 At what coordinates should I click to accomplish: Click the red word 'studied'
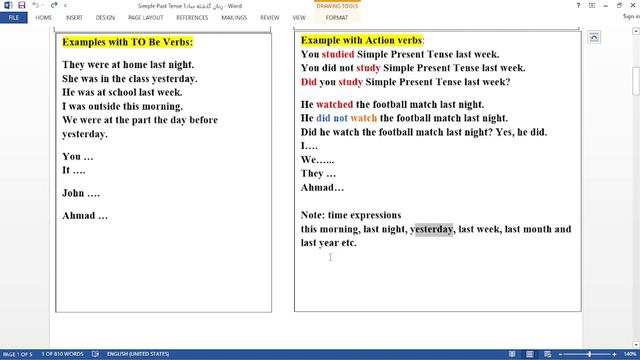tap(338, 54)
